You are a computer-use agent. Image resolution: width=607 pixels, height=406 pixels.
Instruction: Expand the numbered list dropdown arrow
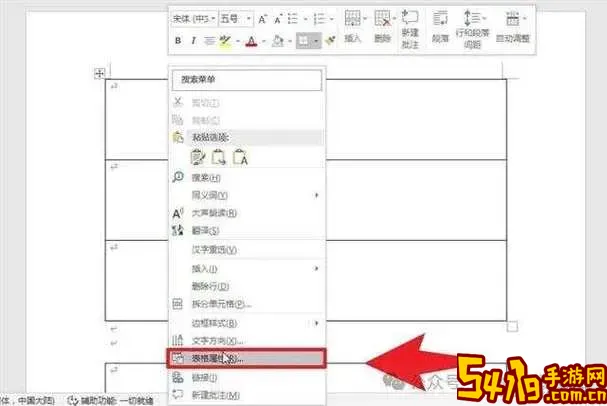click(332, 19)
